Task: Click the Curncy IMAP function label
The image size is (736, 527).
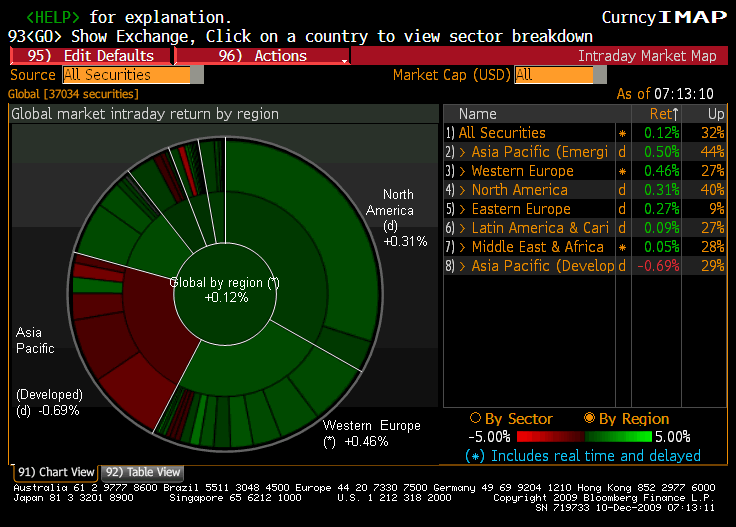Action: click(664, 17)
